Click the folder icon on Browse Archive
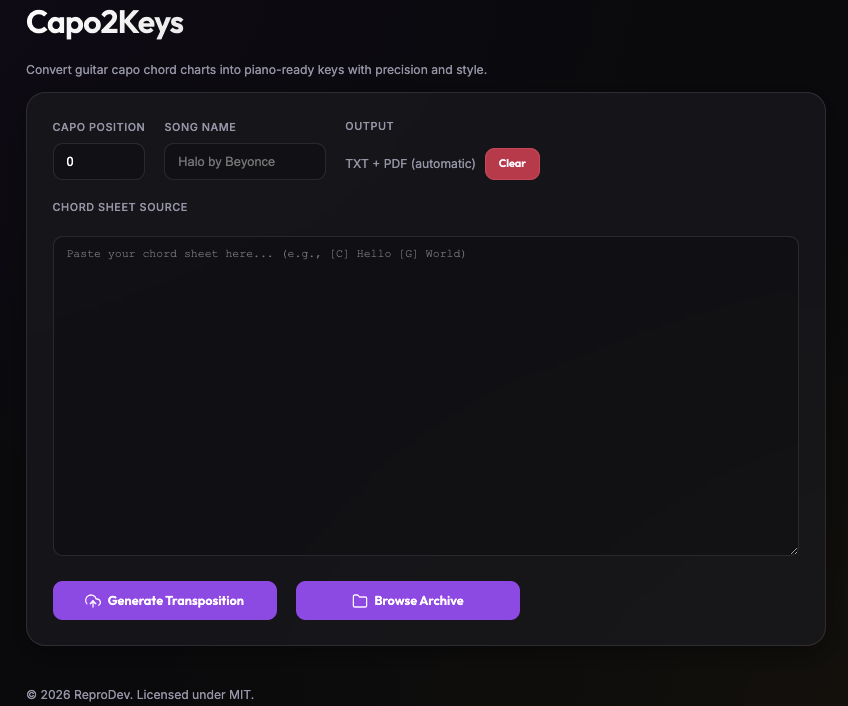Image resolution: width=848 pixels, height=706 pixels. [360, 601]
